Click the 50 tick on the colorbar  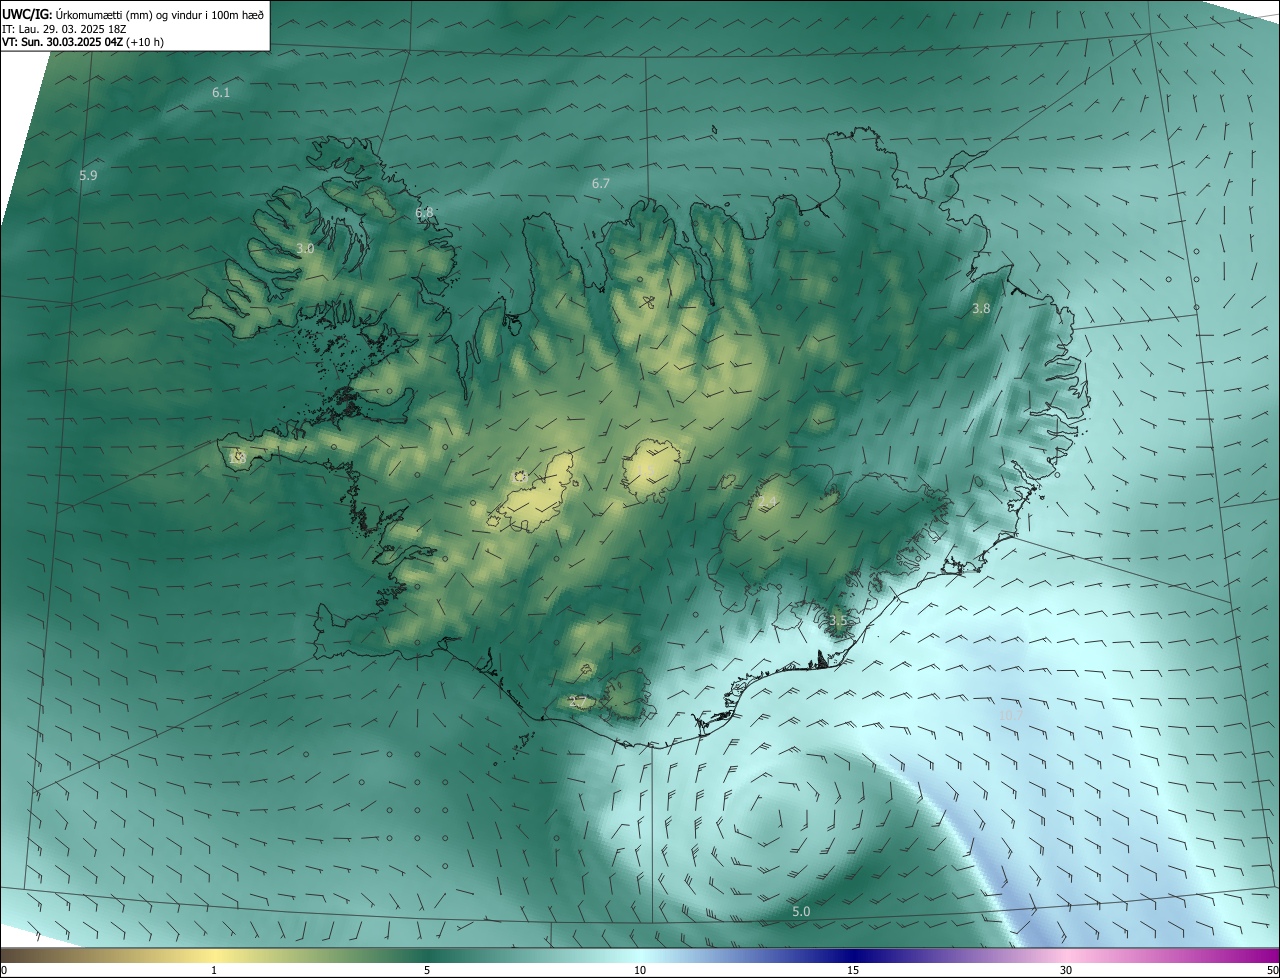1272,970
